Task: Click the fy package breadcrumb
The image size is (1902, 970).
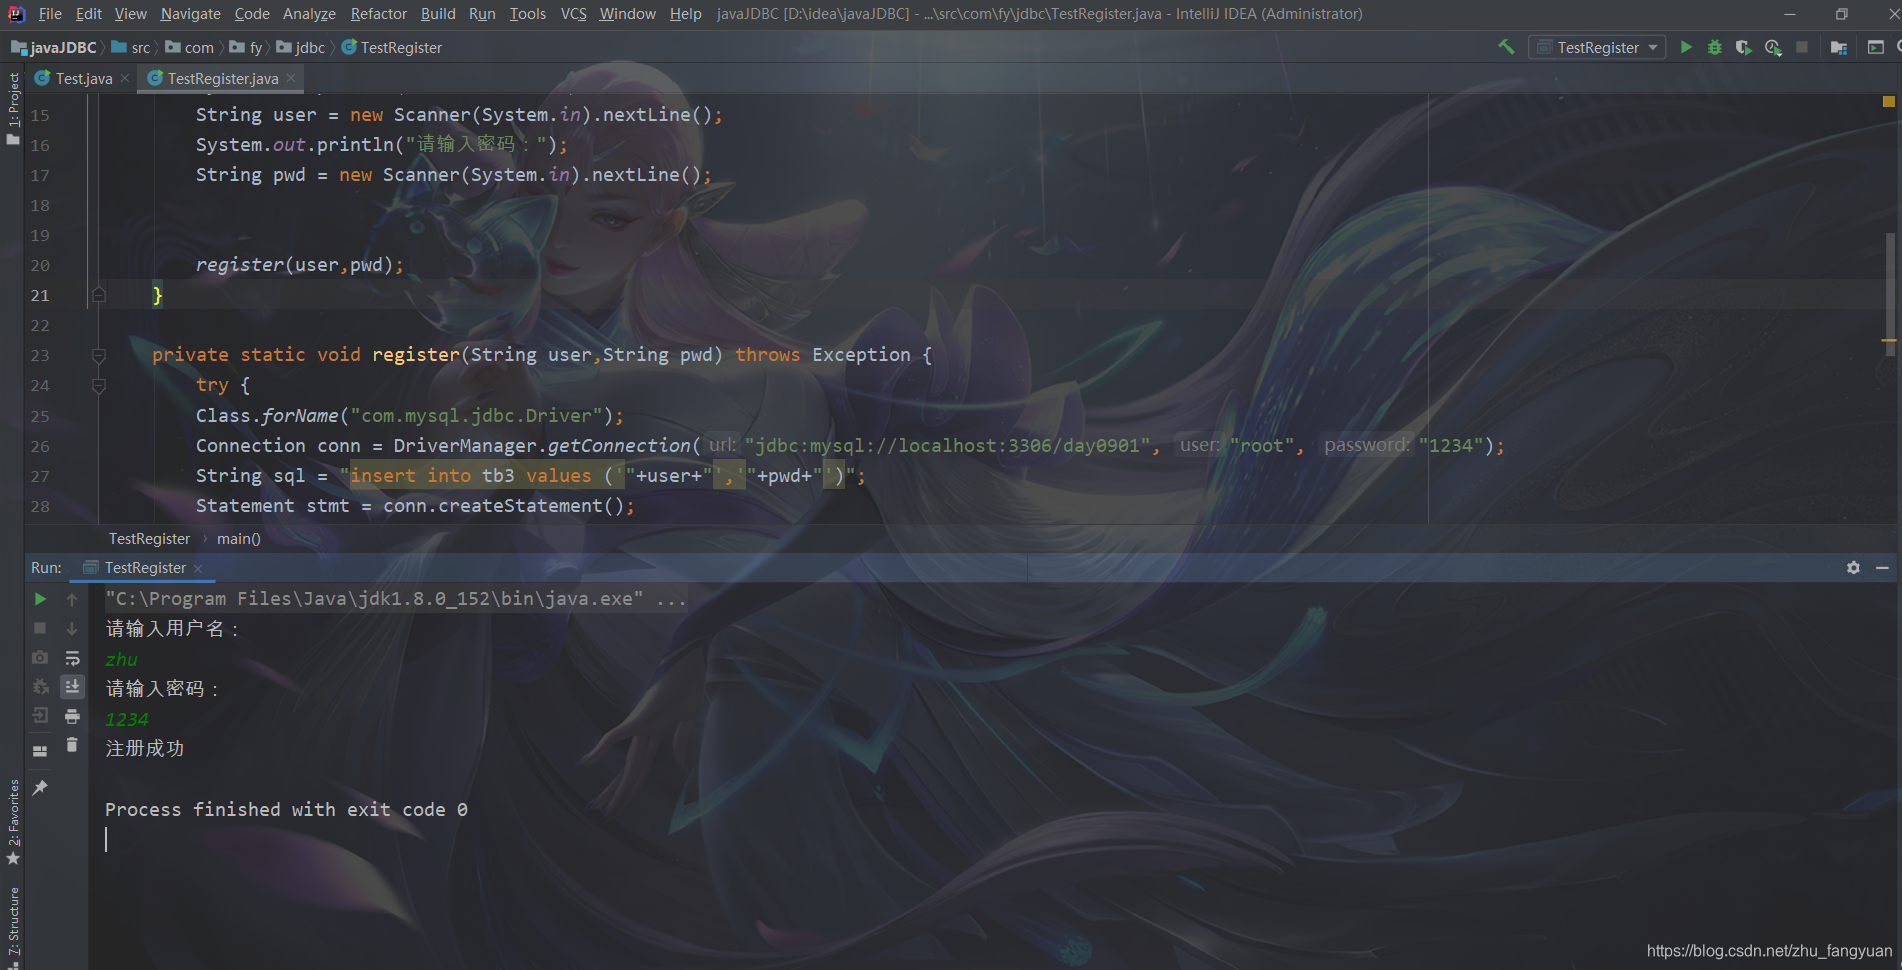Action: [x=246, y=47]
